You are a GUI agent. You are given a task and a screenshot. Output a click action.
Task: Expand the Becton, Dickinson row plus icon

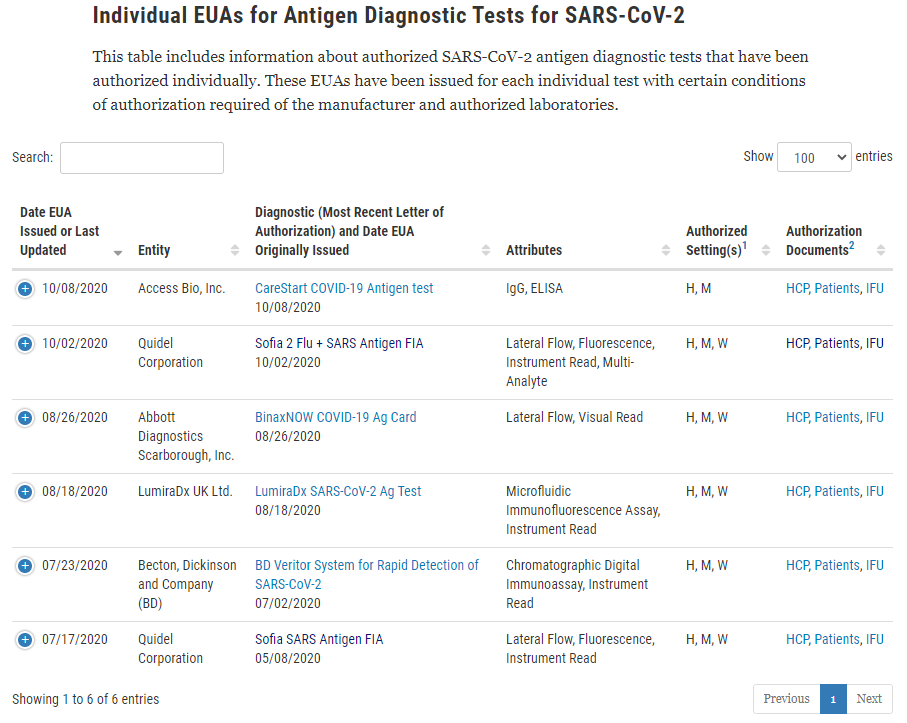pos(25,566)
